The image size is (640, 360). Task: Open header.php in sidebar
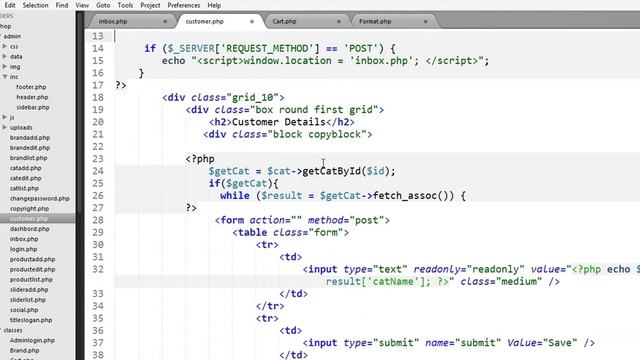[x=32, y=97]
